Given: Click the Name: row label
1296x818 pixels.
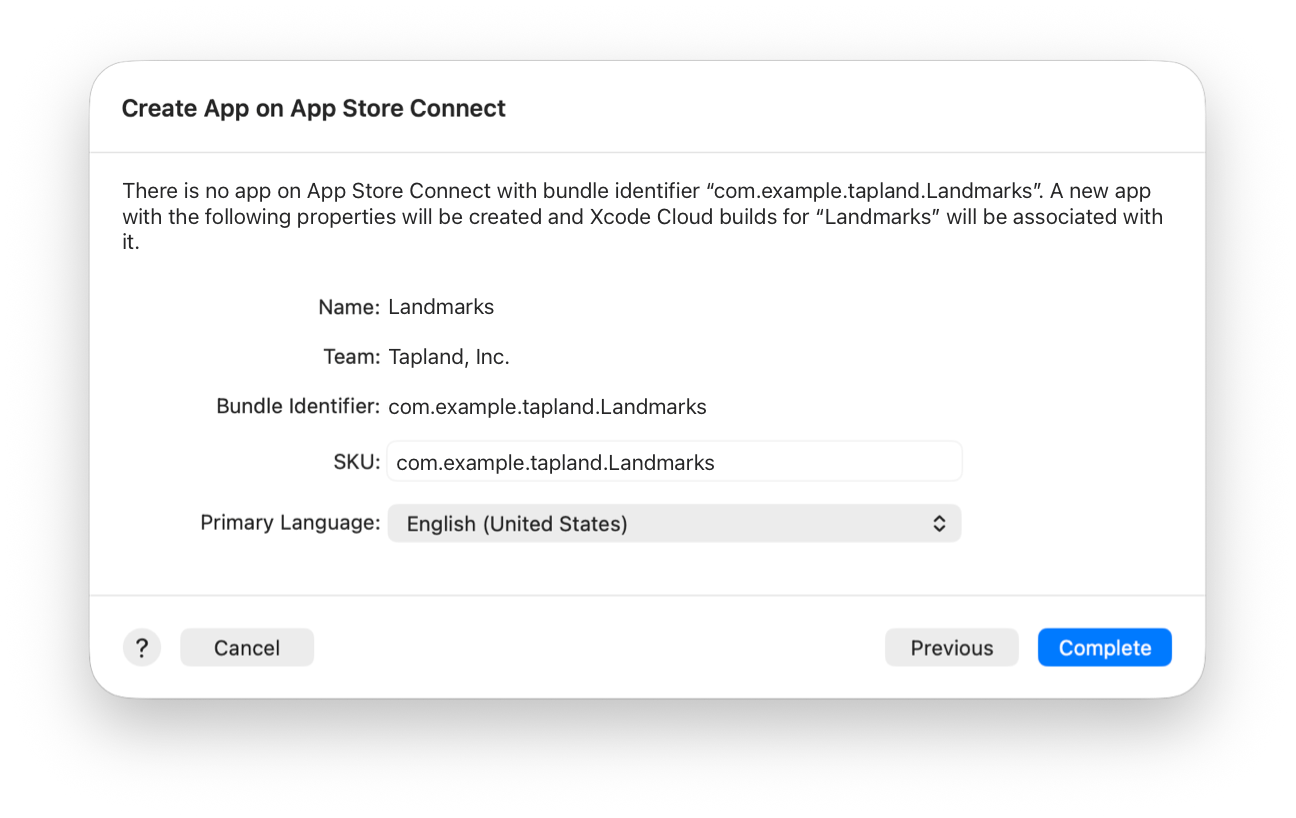Looking at the screenshot, I should (x=349, y=307).
